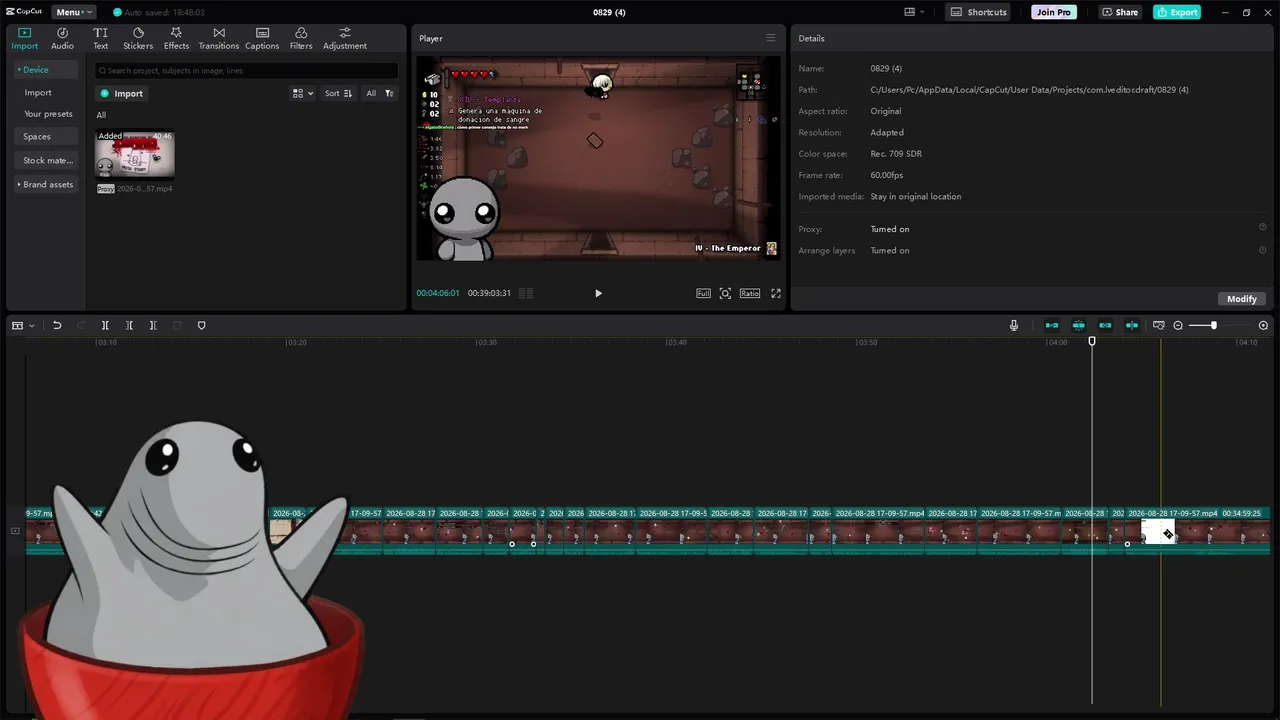Delete left of playhead with trim-left tool
The width and height of the screenshot is (1280, 720).
click(129, 325)
